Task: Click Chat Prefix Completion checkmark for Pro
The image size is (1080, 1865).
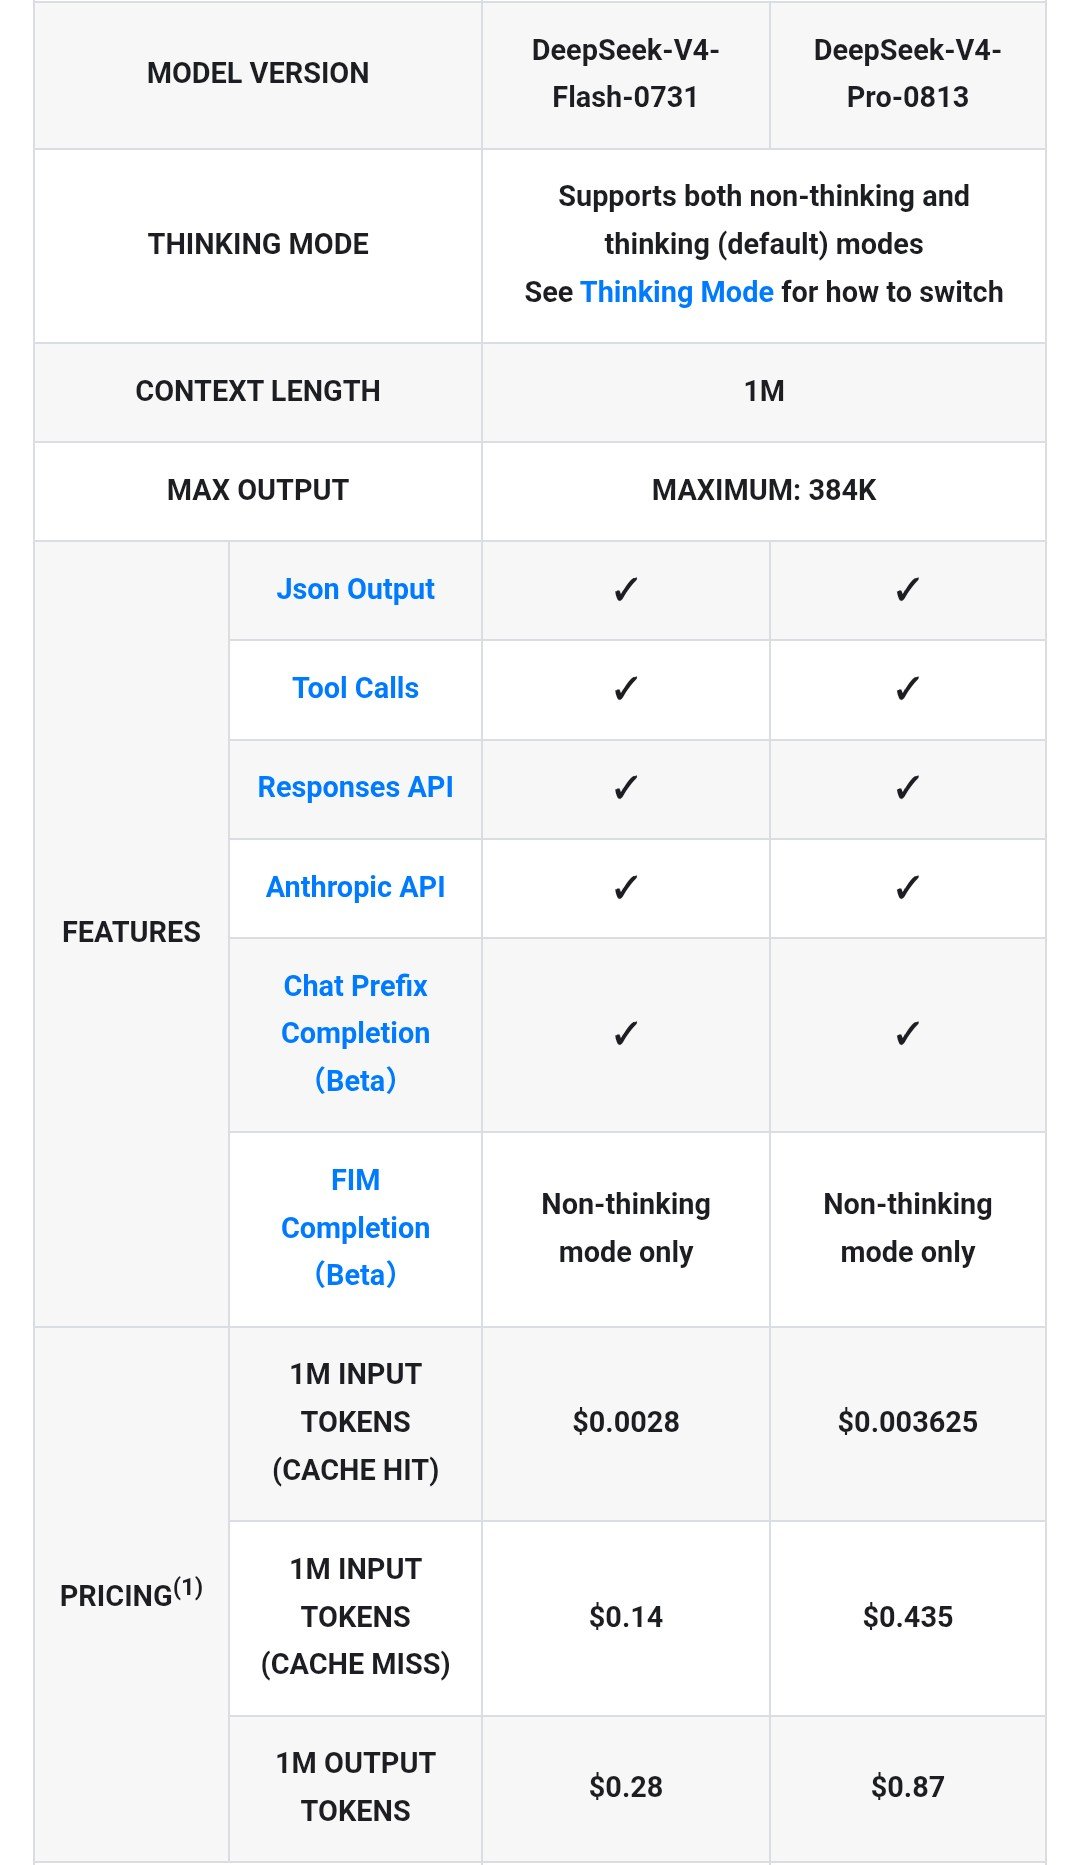Action: click(x=908, y=1034)
